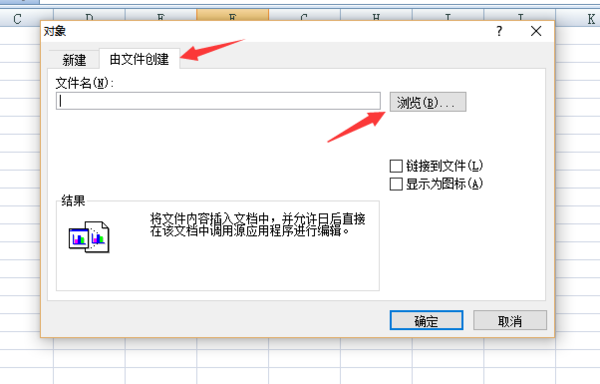600x384 pixels.
Task: Focus the 文件名 text field
Action: (x=218, y=101)
